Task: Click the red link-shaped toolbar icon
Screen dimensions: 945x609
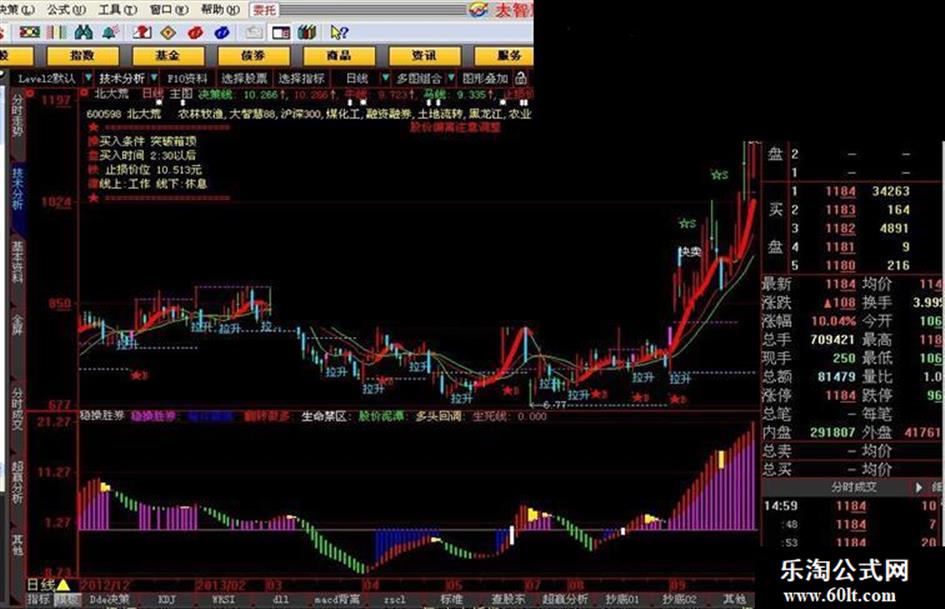Action: pyautogui.click(x=195, y=33)
